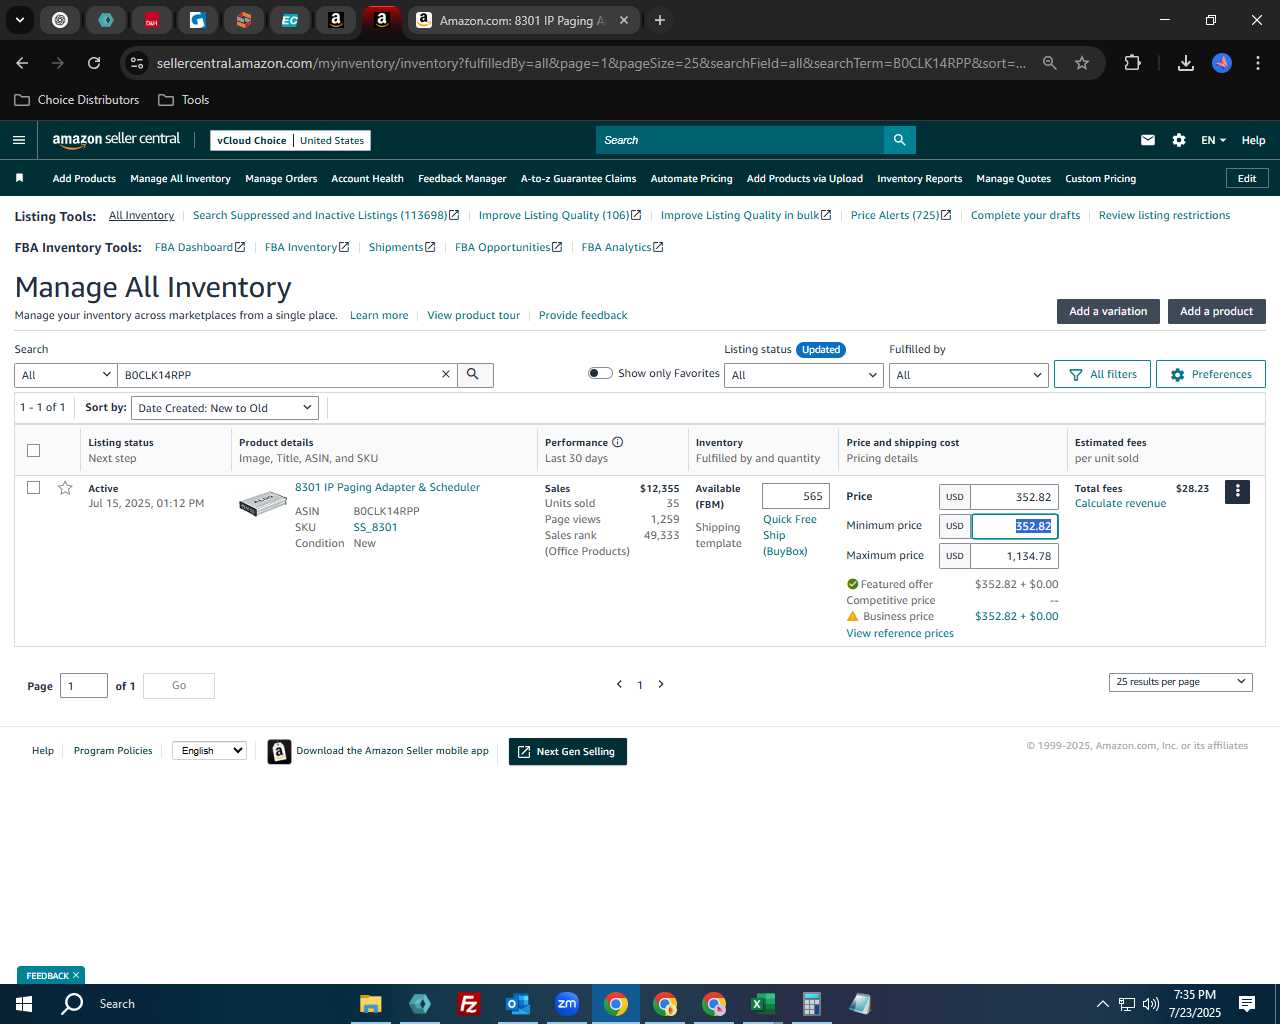The height and width of the screenshot is (1024, 1280).
Task: Open Account Health in the nav bar
Action: tap(367, 178)
